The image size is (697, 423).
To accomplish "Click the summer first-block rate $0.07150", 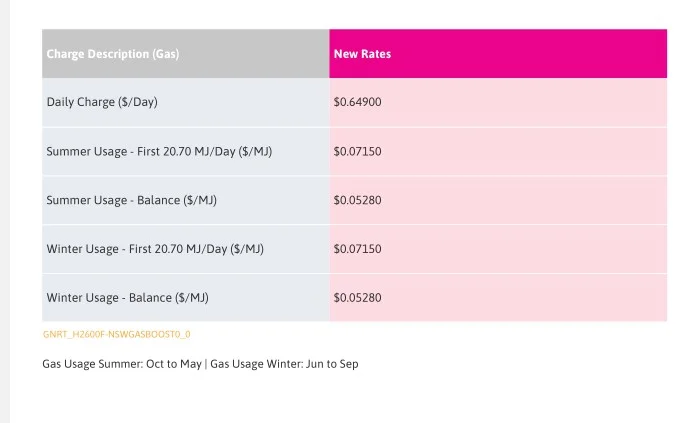I will point(357,152).
